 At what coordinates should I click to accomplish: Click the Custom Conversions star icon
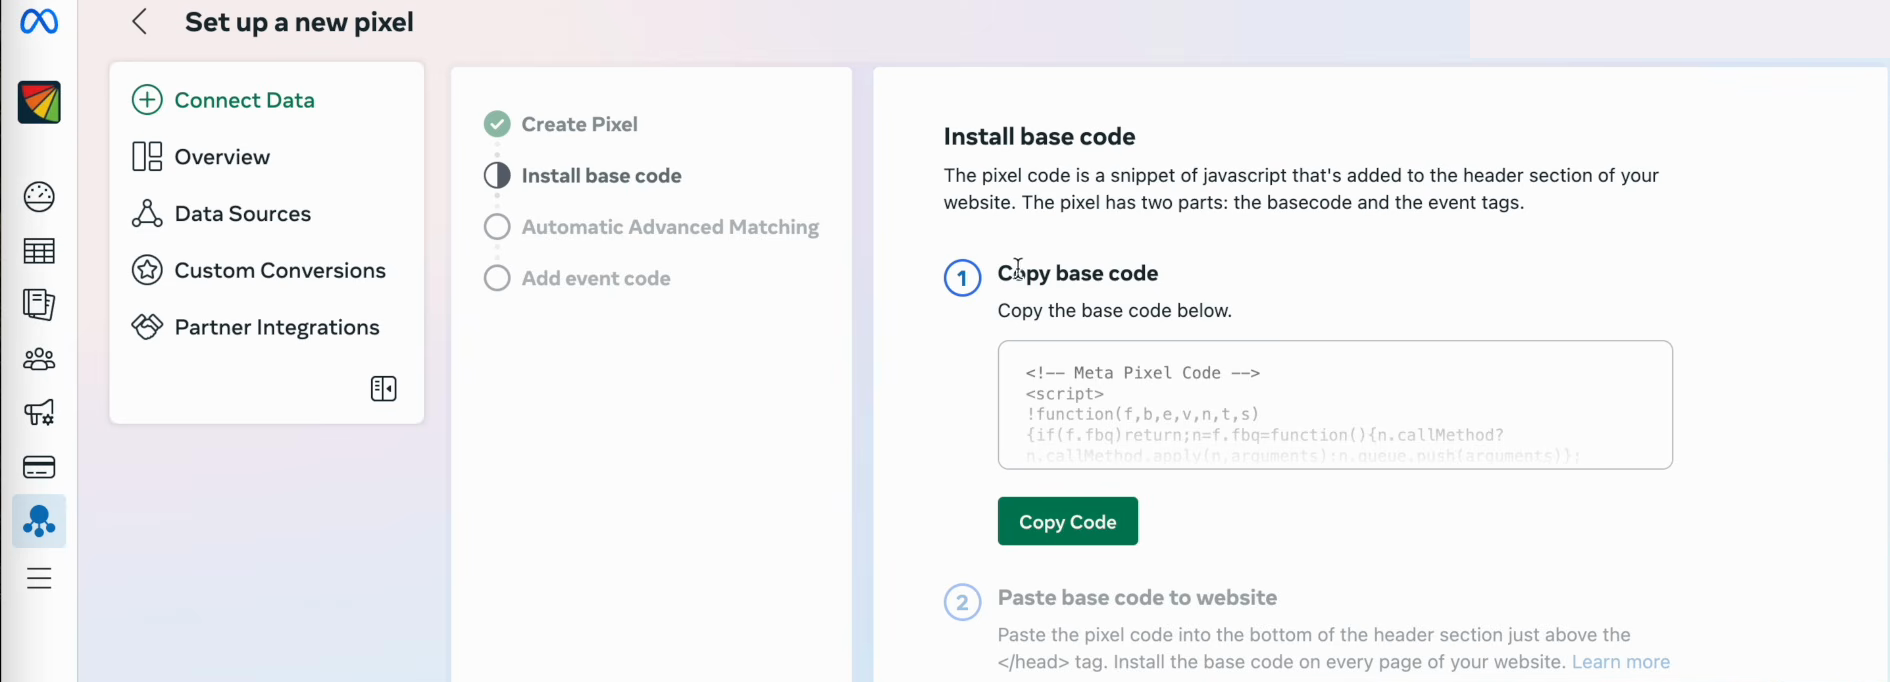coord(147,270)
